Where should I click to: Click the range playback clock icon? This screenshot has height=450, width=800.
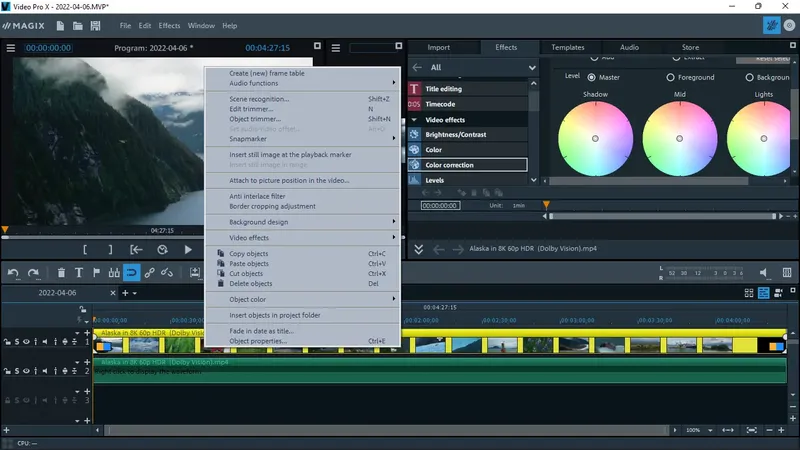(162, 249)
